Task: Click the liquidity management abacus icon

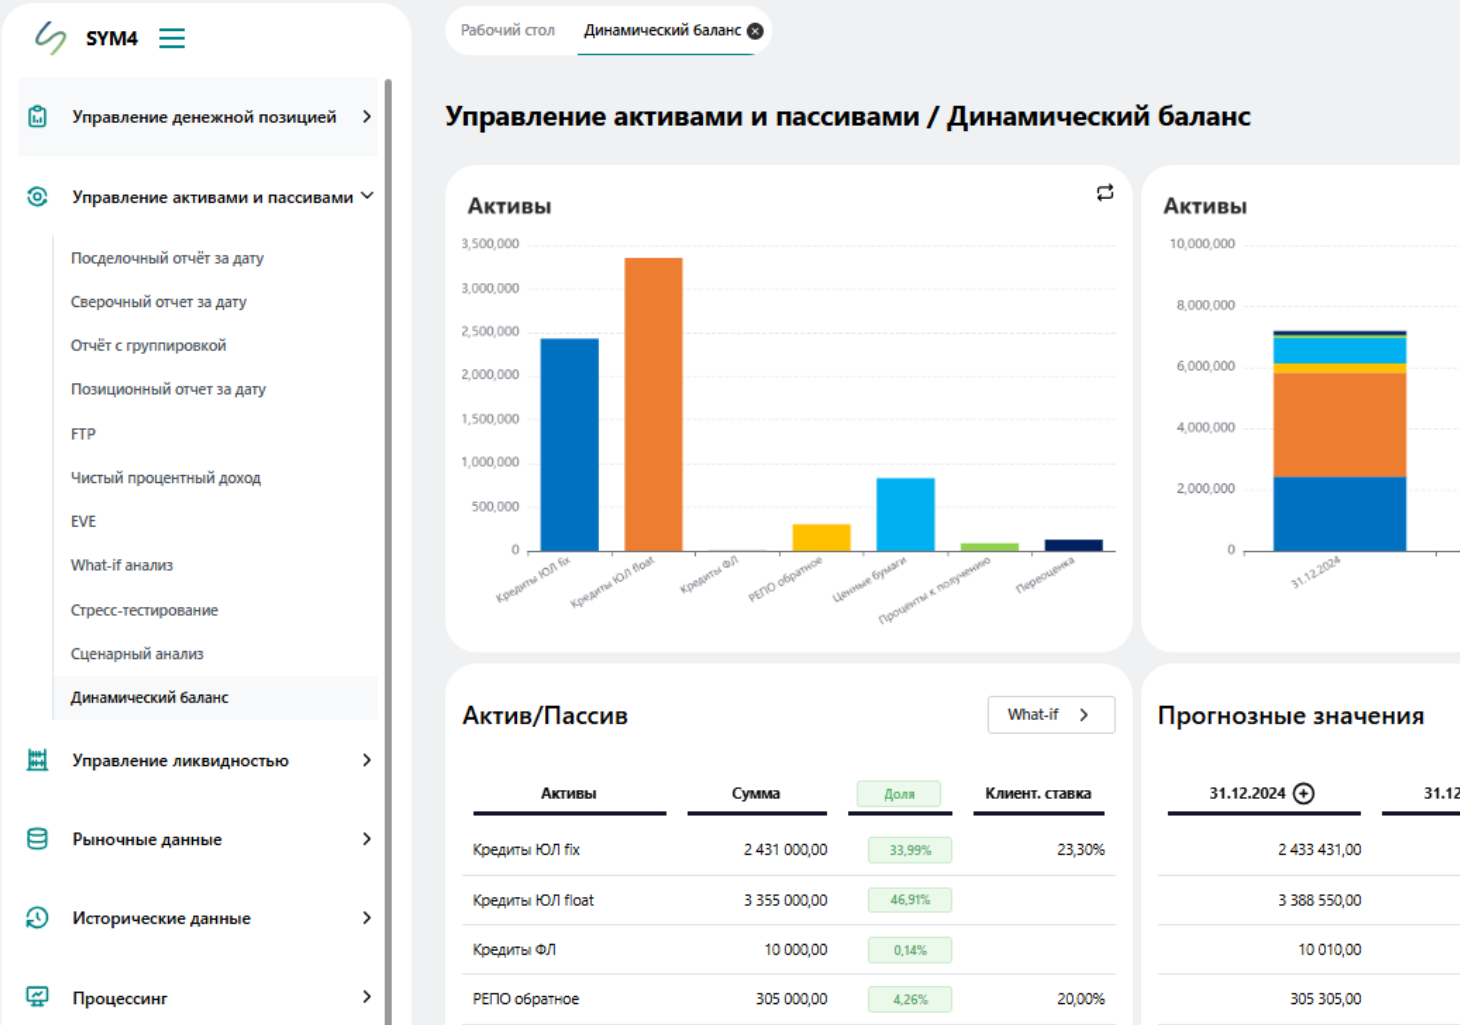Action: [x=37, y=760]
